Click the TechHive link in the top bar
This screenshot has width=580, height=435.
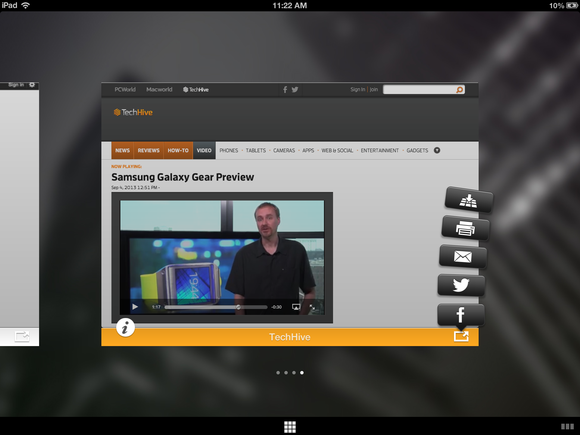tap(196, 90)
